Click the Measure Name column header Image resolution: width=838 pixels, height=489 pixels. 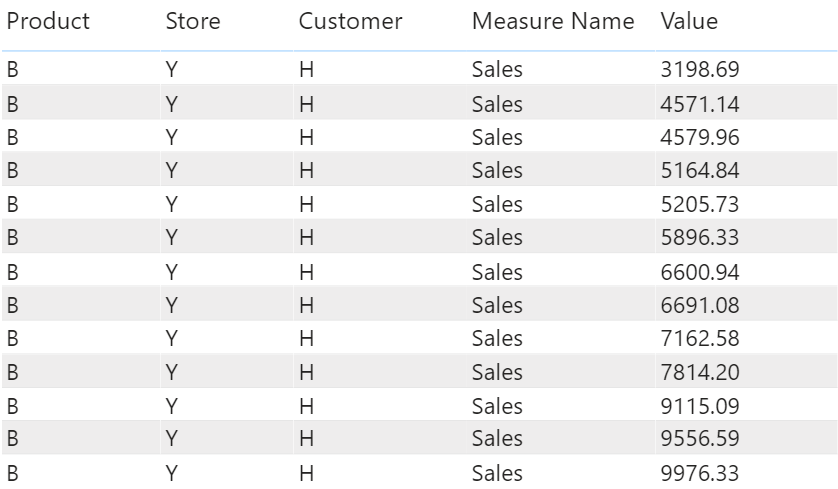pyautogui.click(x=553, y=21)
